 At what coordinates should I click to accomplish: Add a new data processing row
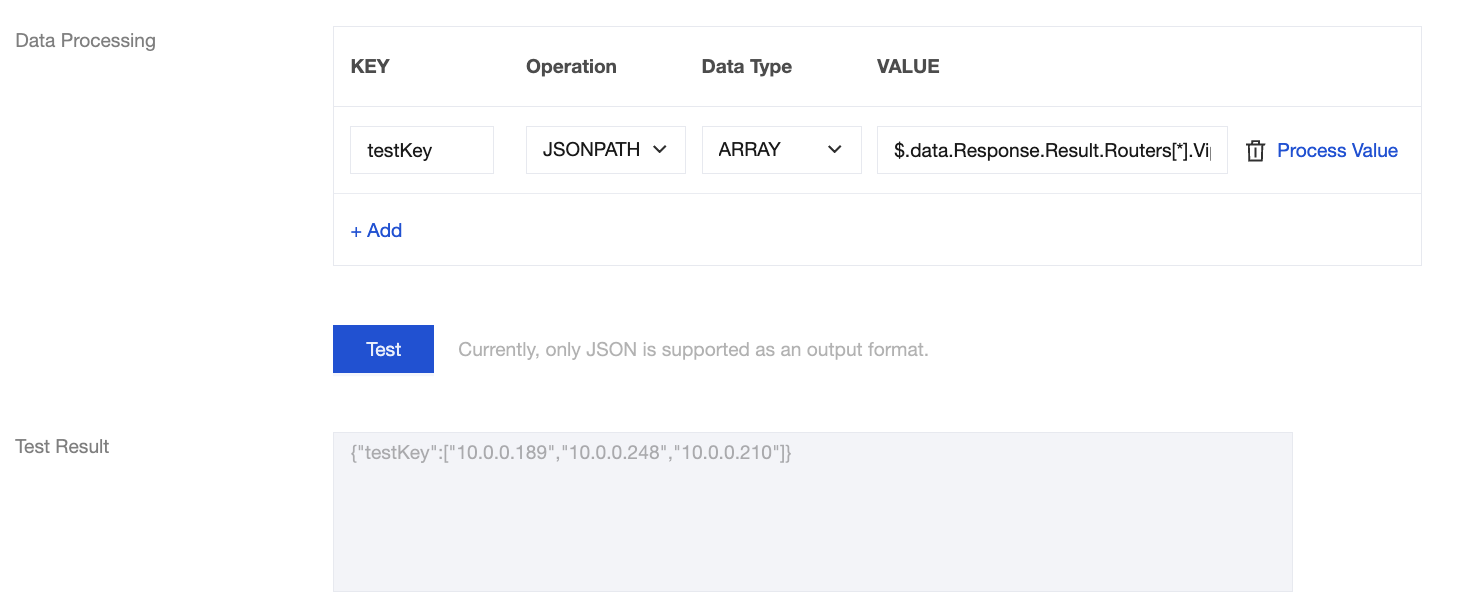point(377,231)
